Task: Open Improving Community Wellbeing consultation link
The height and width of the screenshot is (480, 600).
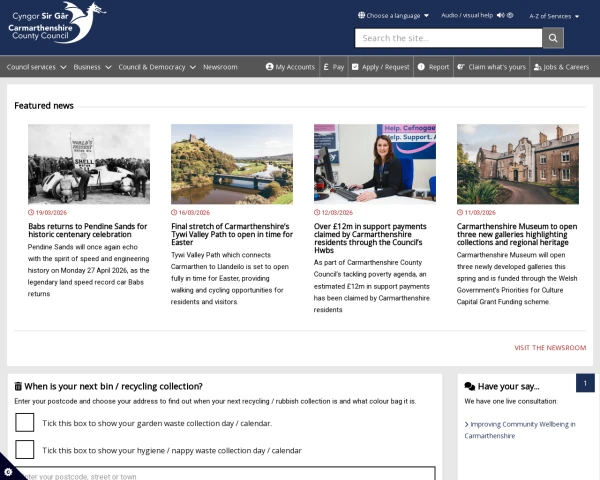Action: [520, 430]
